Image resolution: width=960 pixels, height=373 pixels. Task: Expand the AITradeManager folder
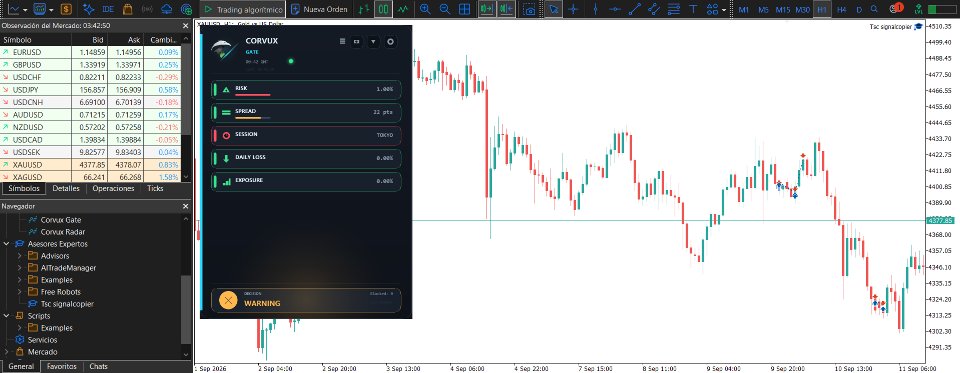tap(19, 268)
